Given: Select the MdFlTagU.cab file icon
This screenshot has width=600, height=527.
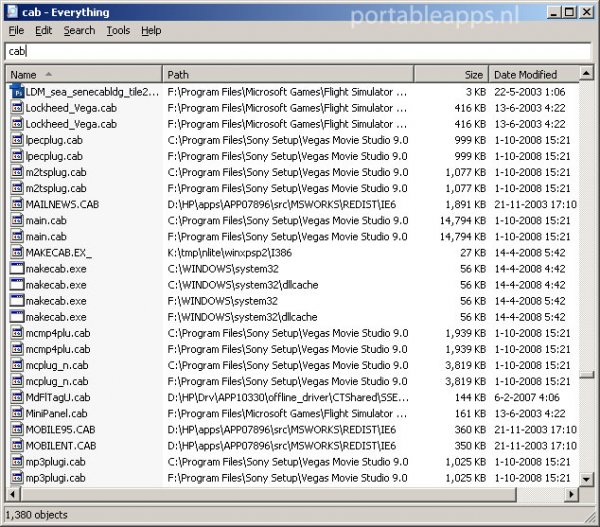Looking at the screenshot, I should click(17, 397).
